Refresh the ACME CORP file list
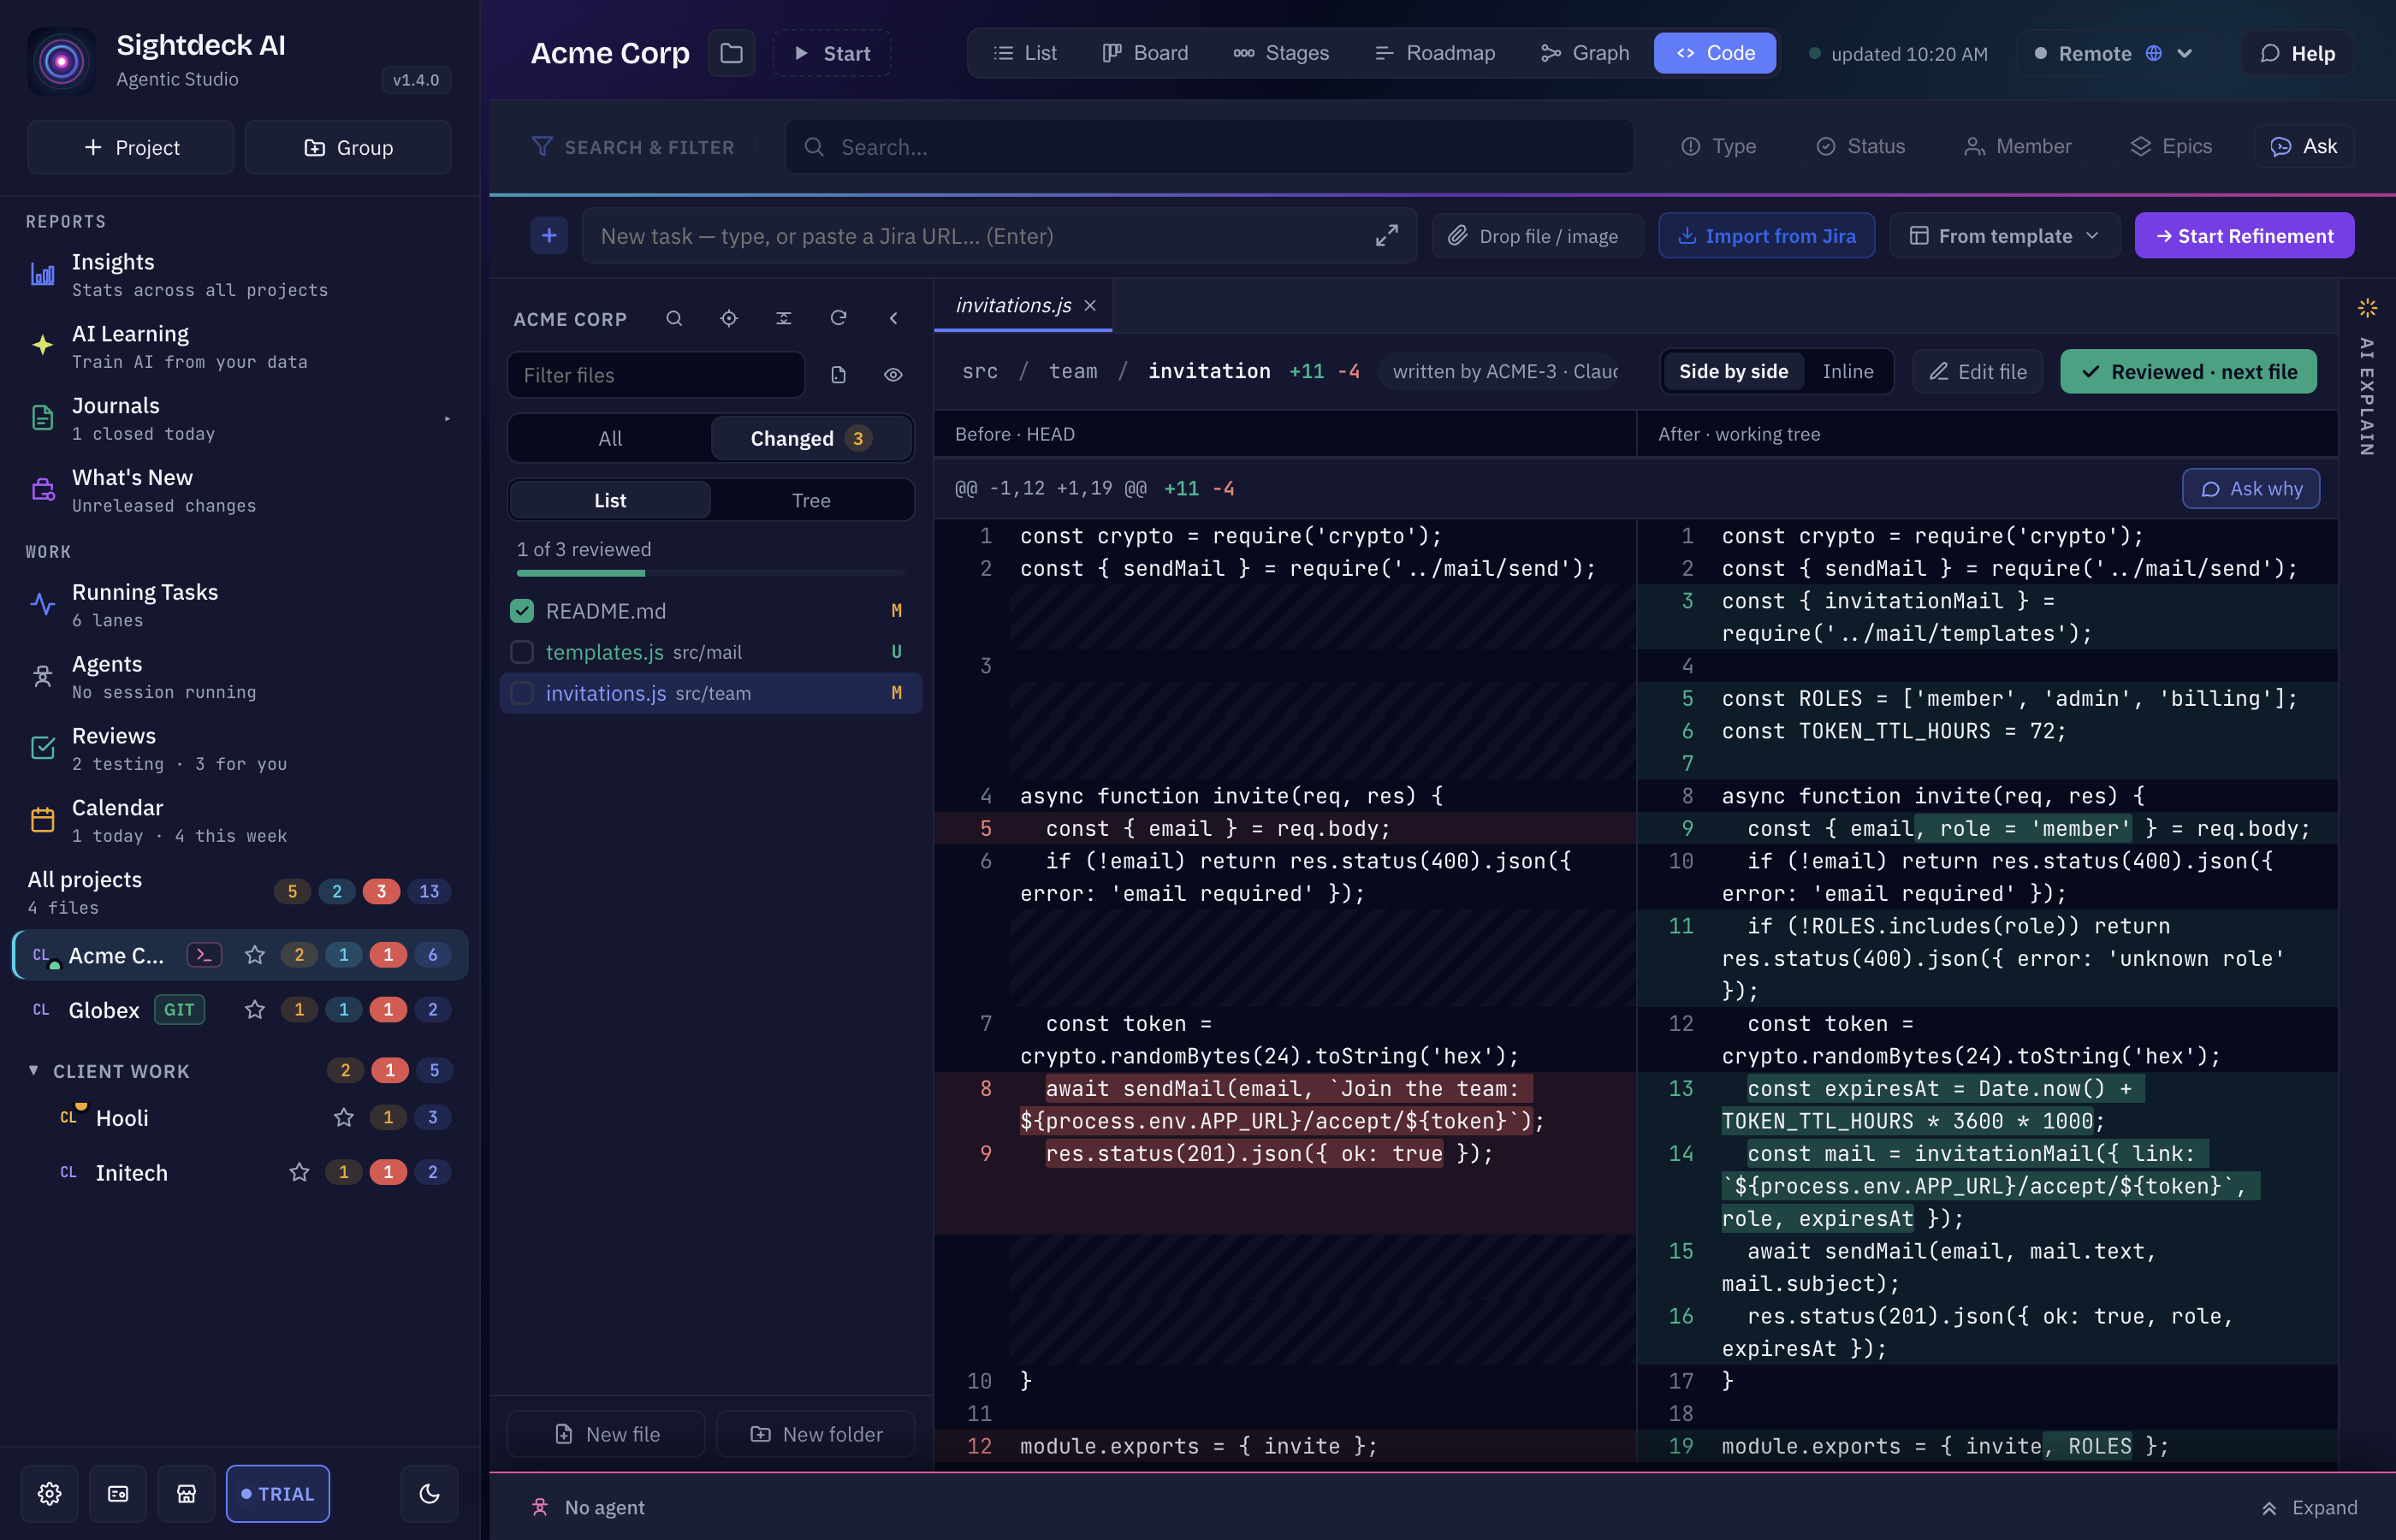The height and width of the screenshot is (1540, 2396). pos(839,318)
